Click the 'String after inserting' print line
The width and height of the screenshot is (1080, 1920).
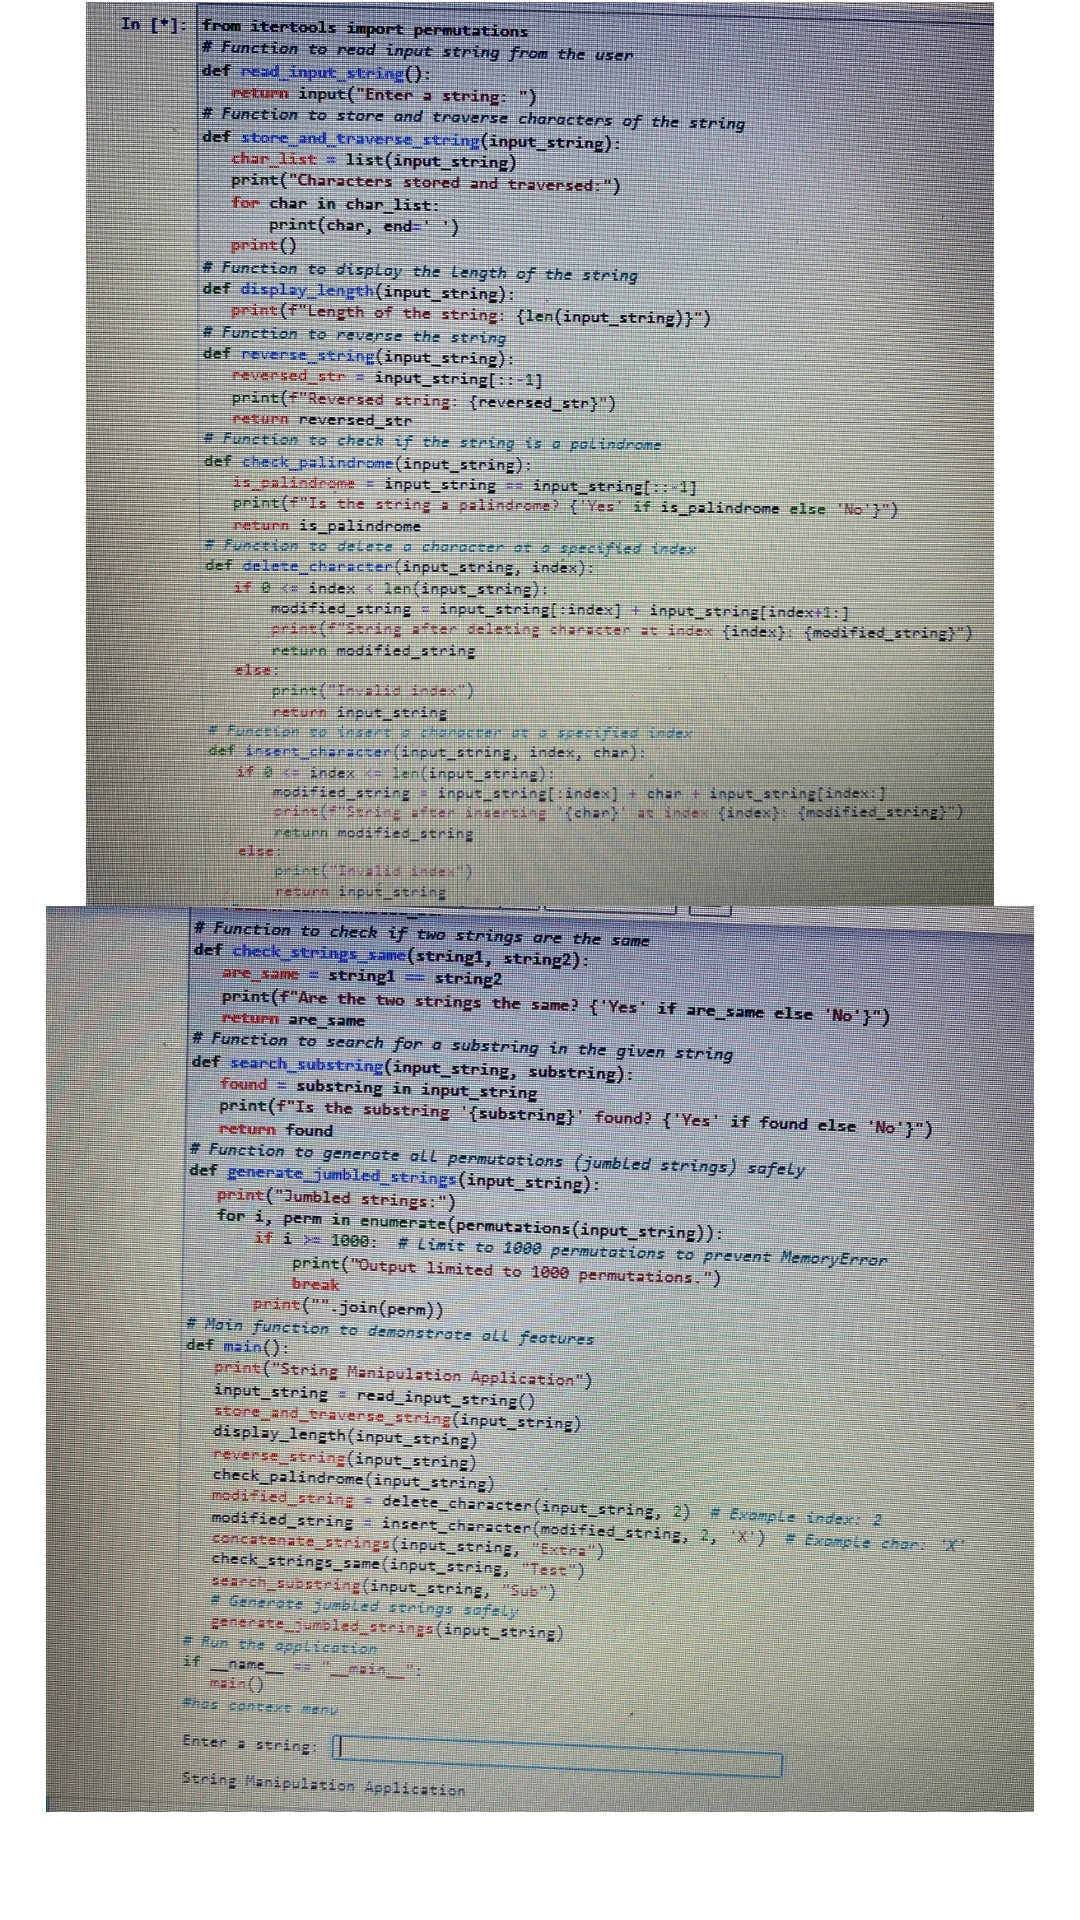tap(618, 813)
